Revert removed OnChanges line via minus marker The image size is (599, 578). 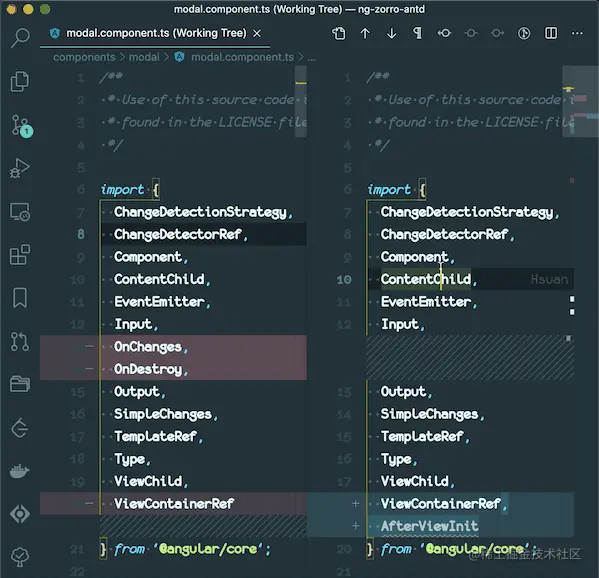pos(89,346)
